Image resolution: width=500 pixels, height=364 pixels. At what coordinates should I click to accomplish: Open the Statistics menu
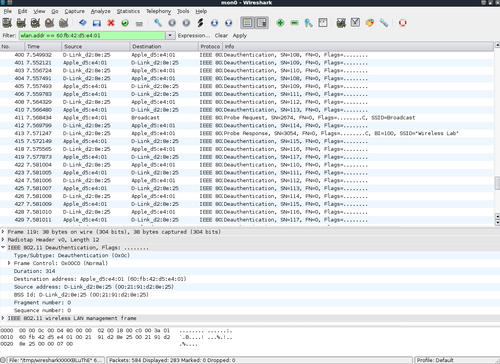click(128, 11)
